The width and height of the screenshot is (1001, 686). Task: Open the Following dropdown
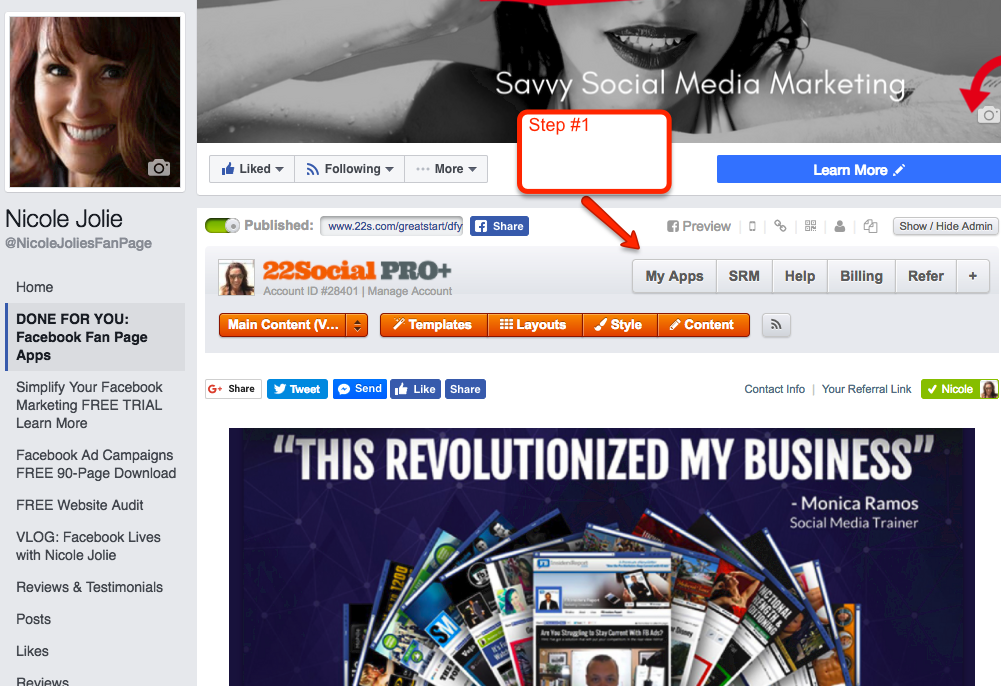click(x=349, y=169)
